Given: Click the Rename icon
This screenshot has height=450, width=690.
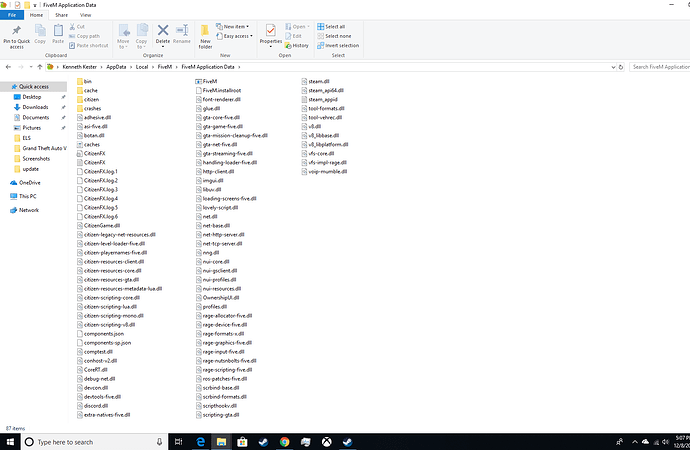Looking at the screenshot, I should 182,30.
